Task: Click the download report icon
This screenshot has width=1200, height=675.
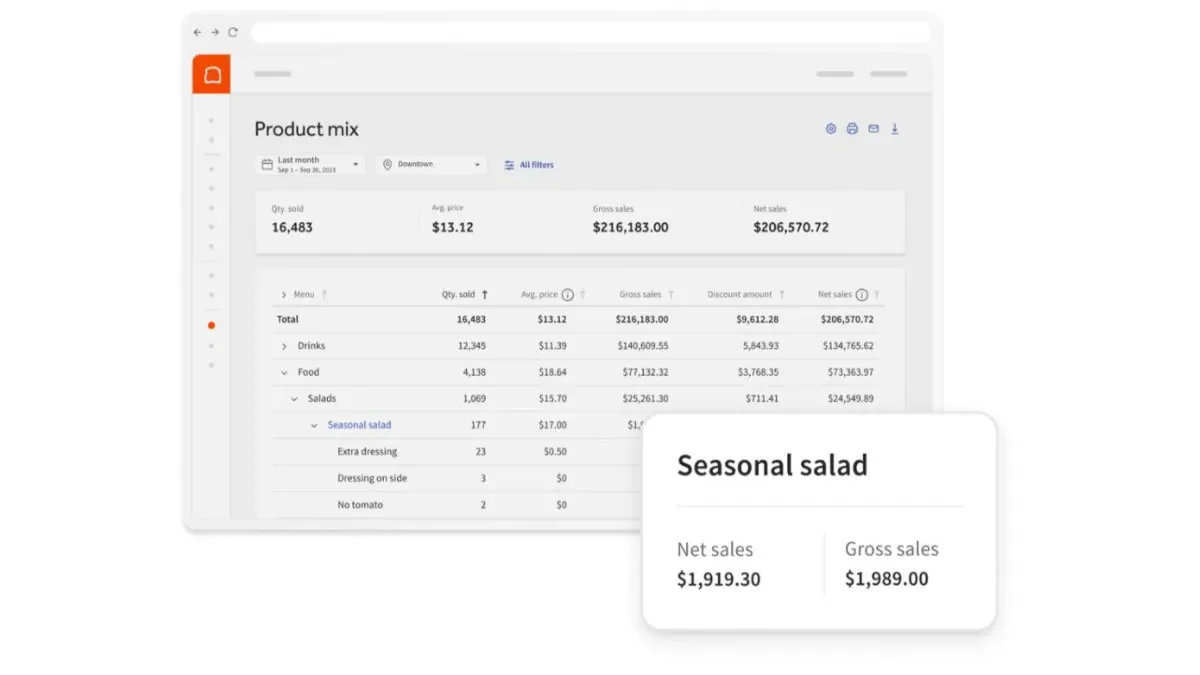Action: [x=895, y=129]
